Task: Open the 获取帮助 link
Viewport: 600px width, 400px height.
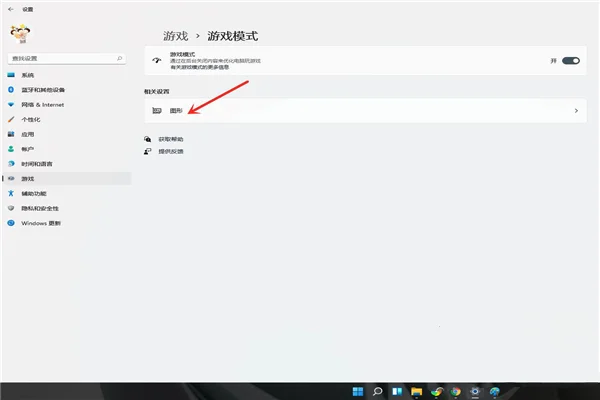Action: point(171,139)
